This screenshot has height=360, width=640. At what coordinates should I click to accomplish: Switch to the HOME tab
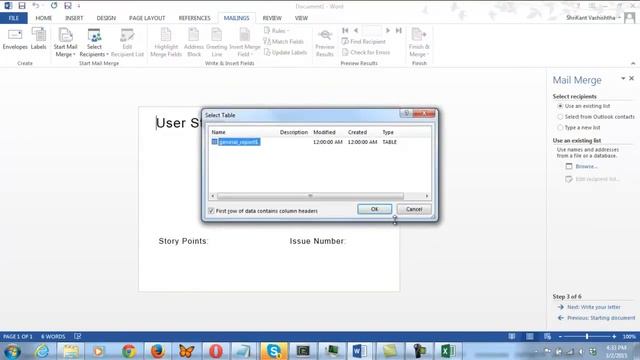click(44, 18)
